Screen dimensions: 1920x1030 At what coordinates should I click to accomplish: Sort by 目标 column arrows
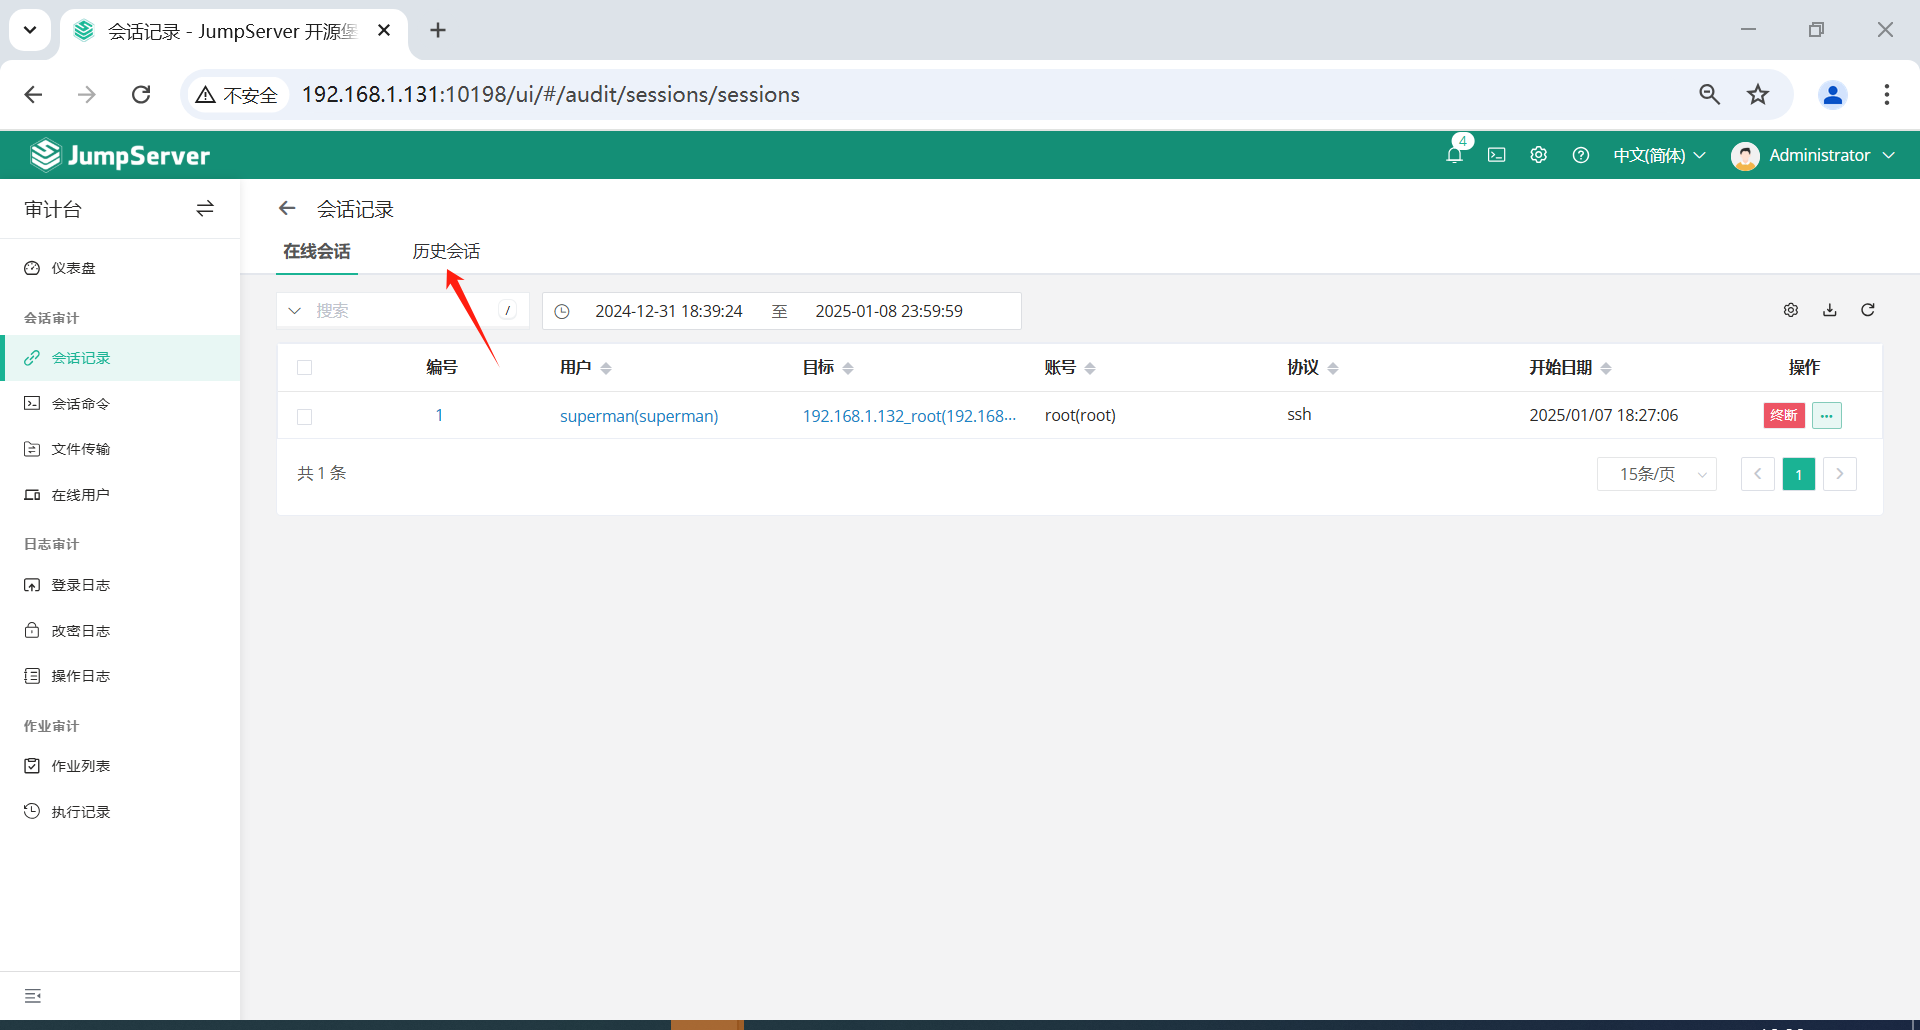[848, 368]
